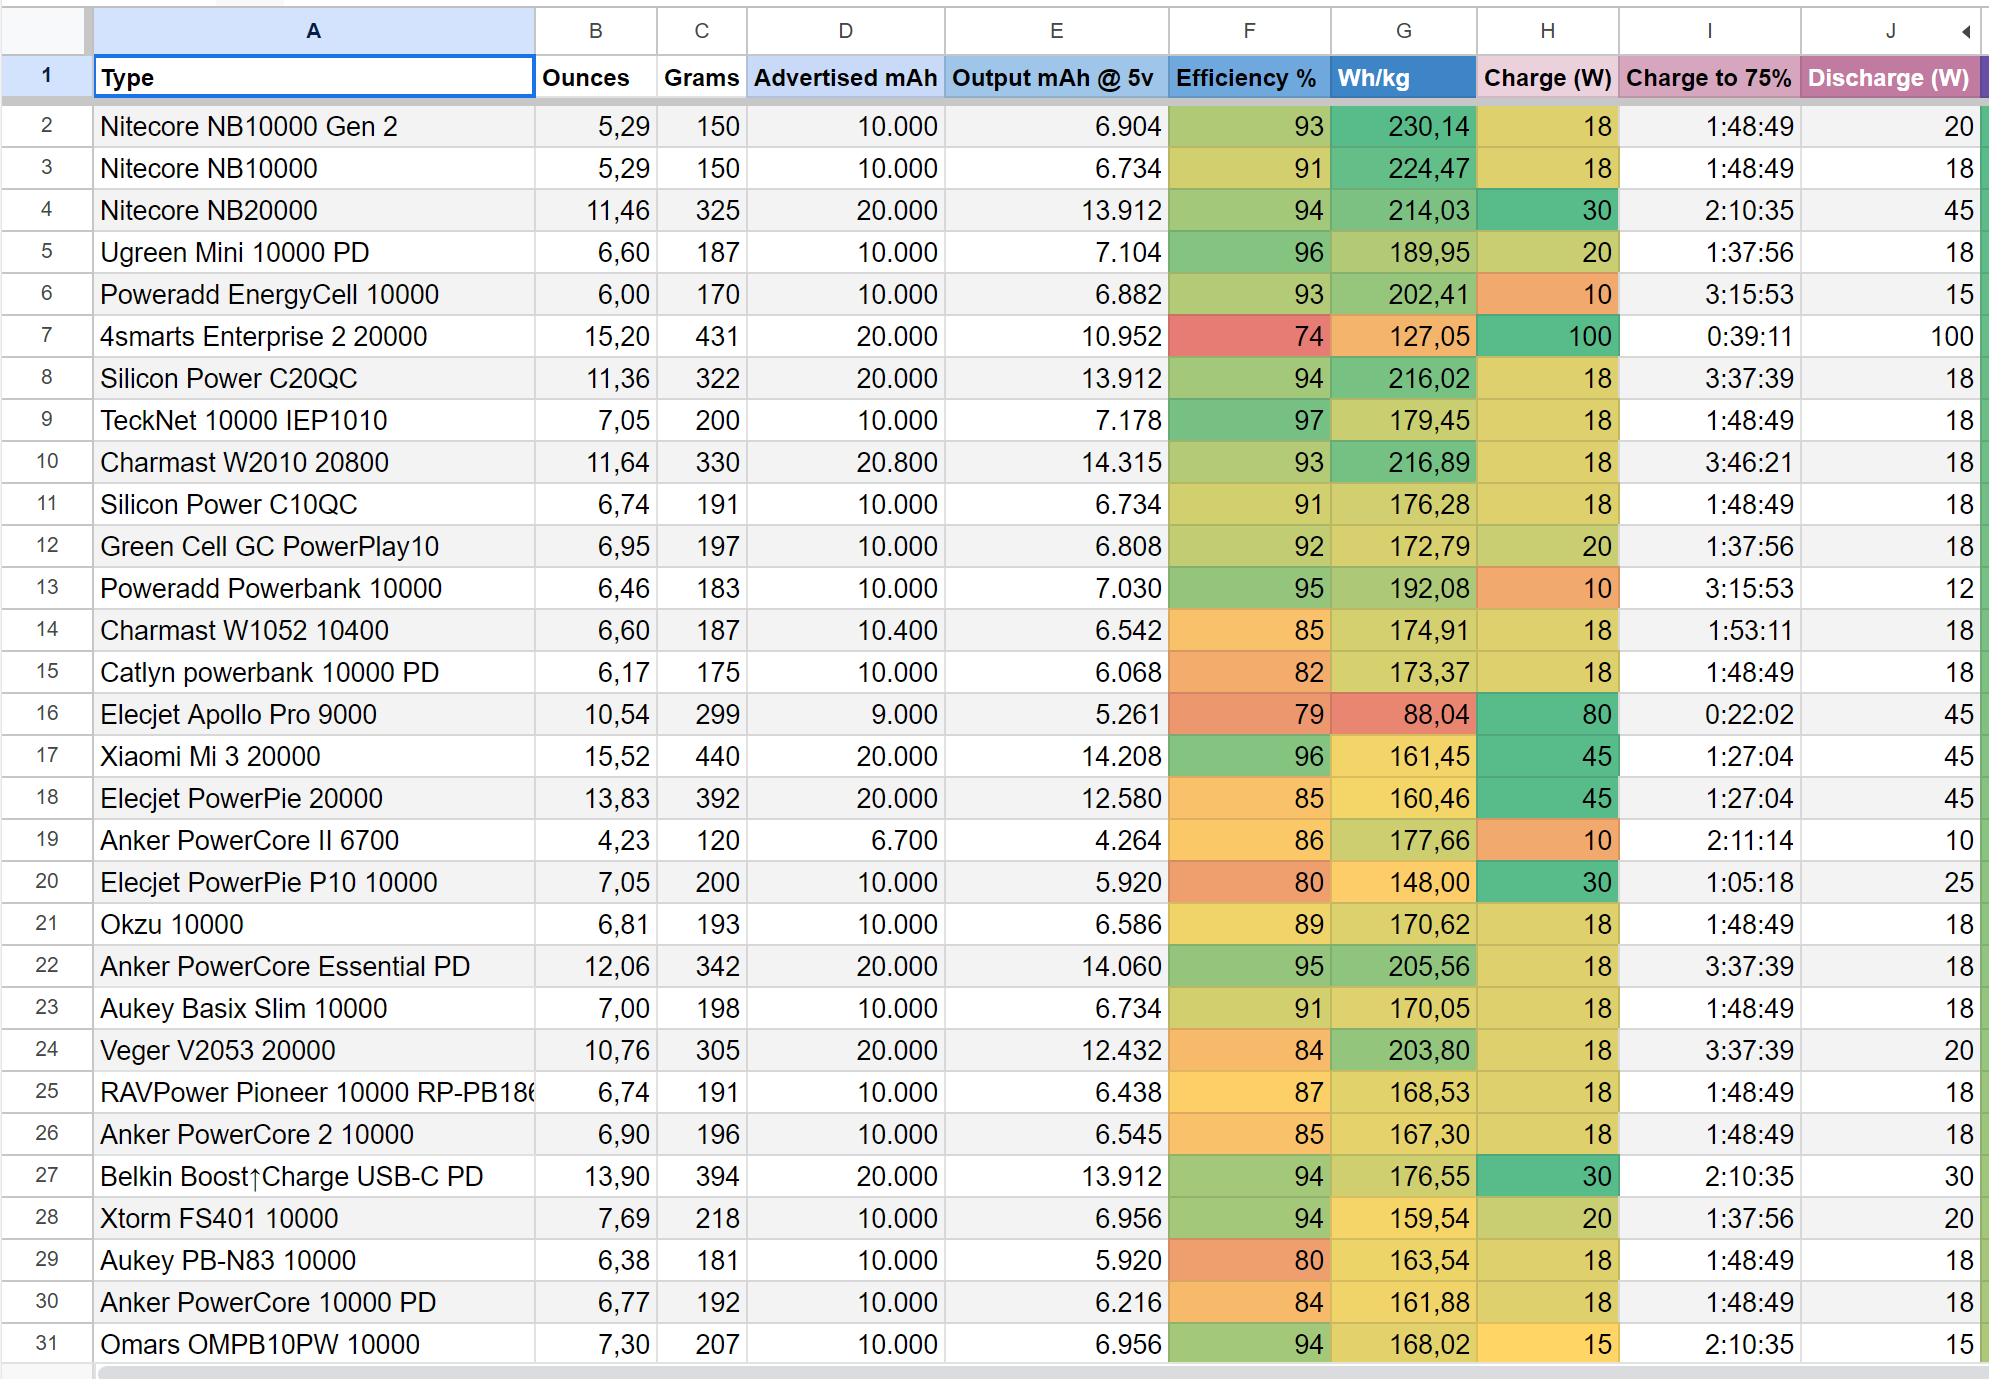Select row 7 header number
1989x1379 pixels.
(46, 335)
